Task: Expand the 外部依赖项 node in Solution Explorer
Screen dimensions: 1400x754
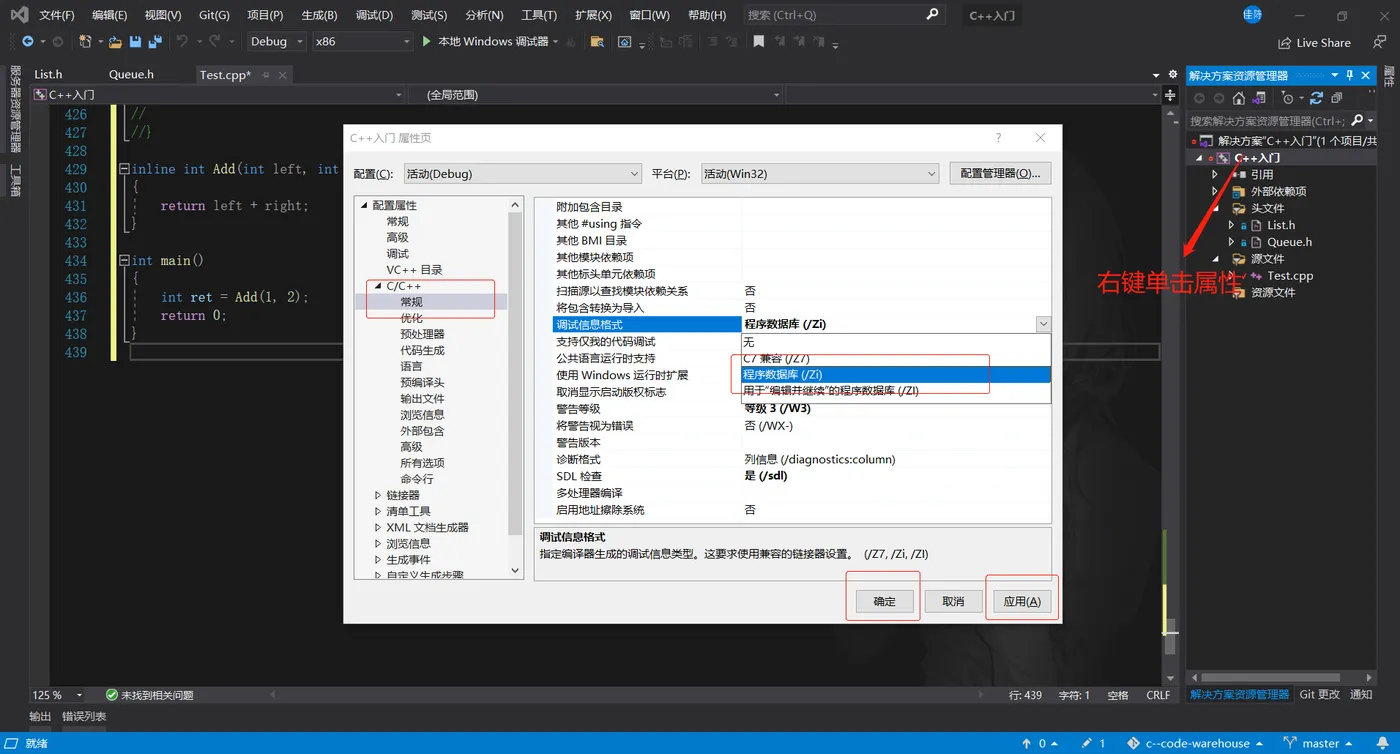Action: coord(1215,191)
